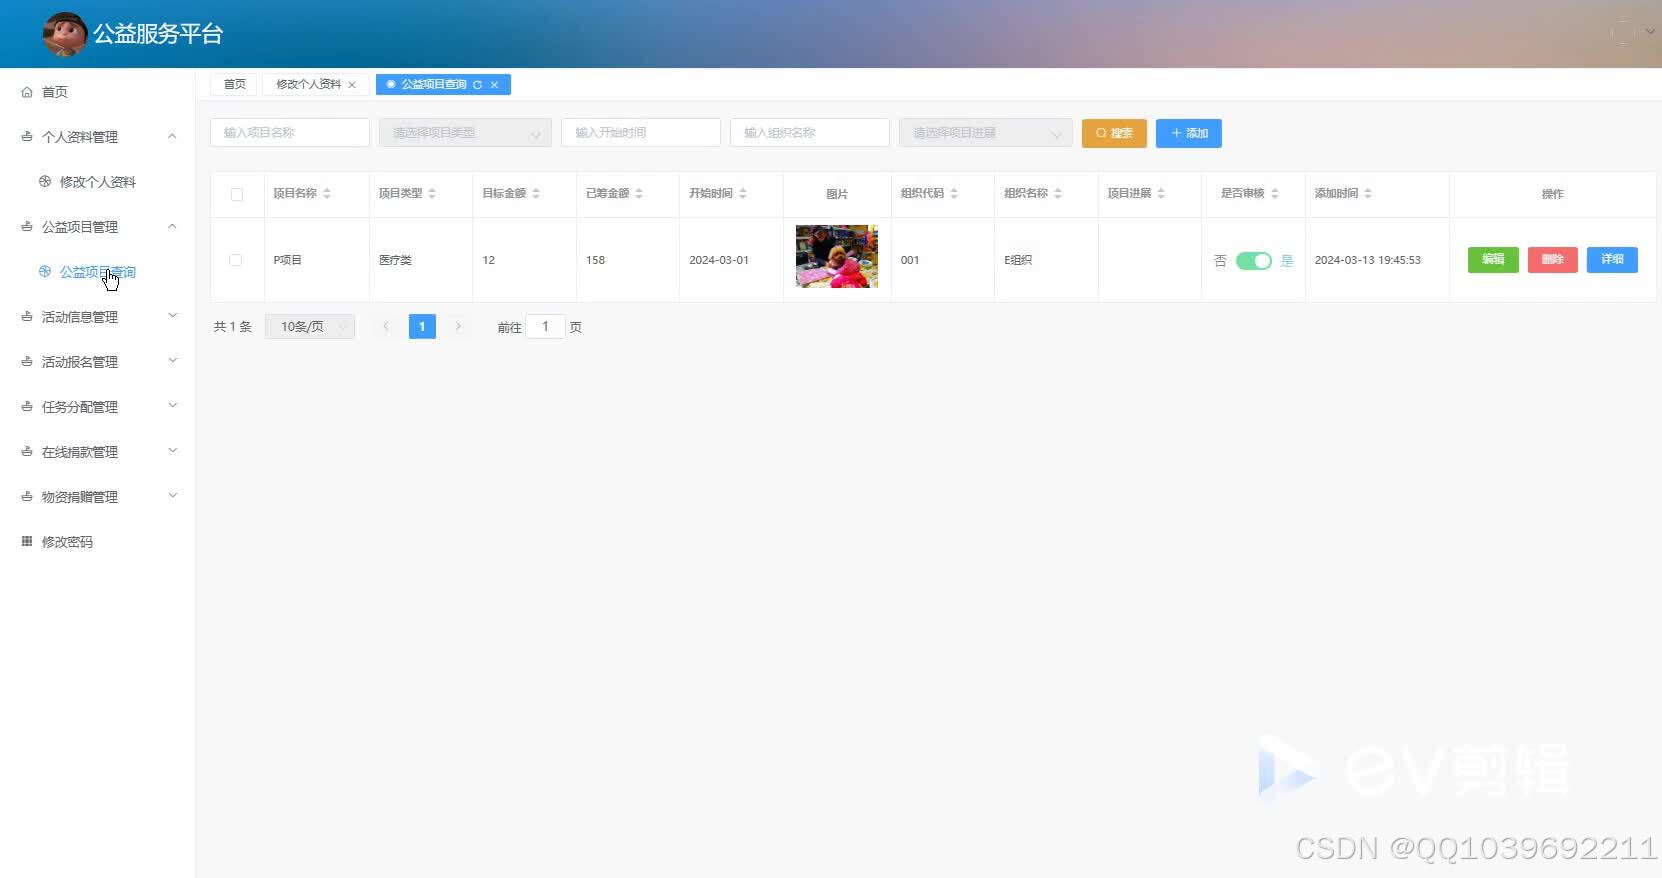
Task: Open the 请选择项目进展 dropdown
Action: click(x=986, y=133)
